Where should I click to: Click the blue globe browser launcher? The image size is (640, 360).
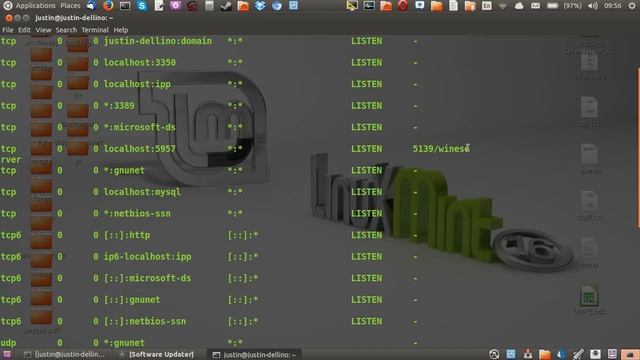[277, 6]
